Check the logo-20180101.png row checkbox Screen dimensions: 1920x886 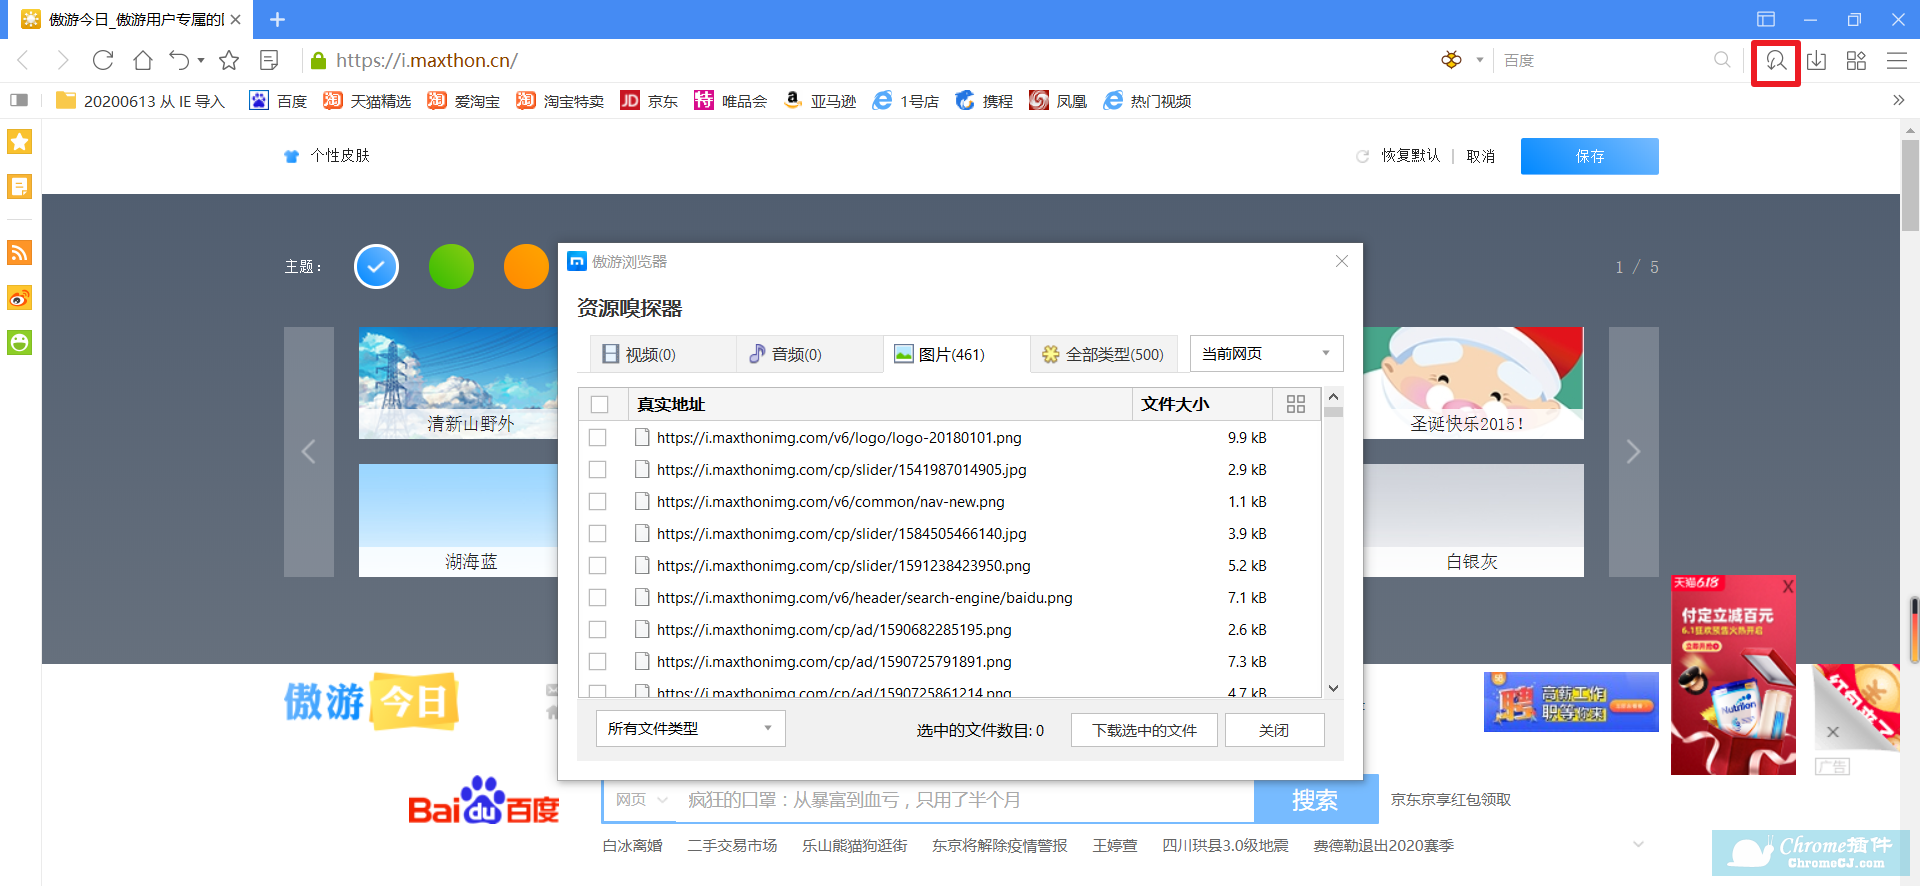tap(598, 438)
